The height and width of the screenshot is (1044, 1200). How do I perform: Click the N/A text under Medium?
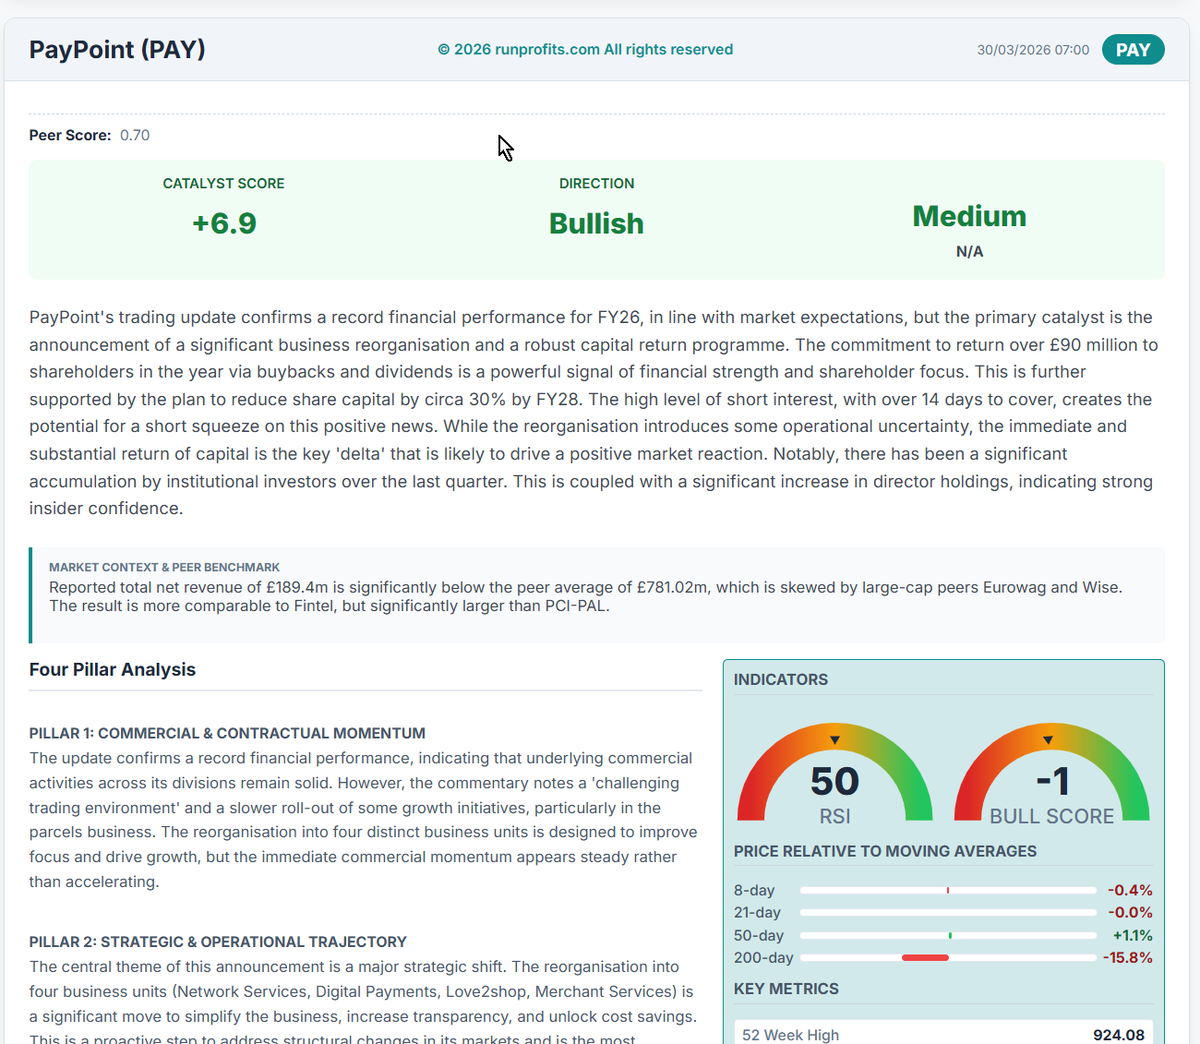tap(970, 252)
